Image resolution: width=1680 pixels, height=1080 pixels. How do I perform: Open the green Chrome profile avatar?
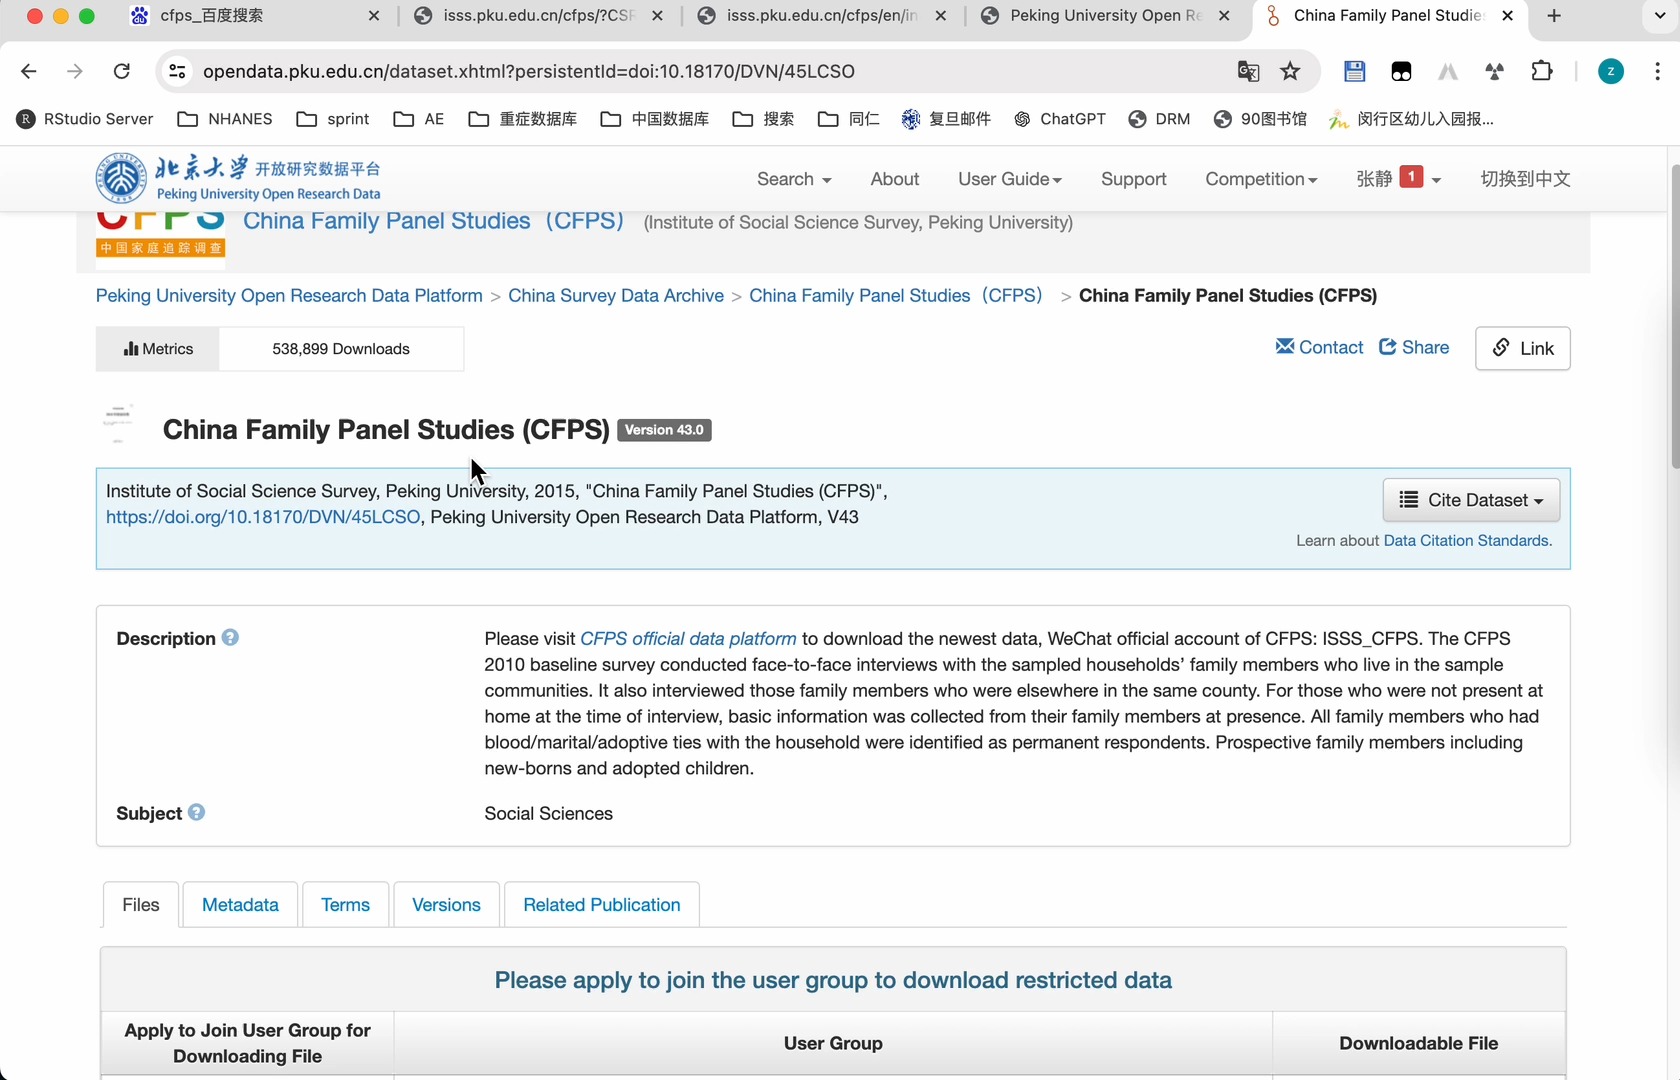pyautogui.click(x=1610, y=71)
